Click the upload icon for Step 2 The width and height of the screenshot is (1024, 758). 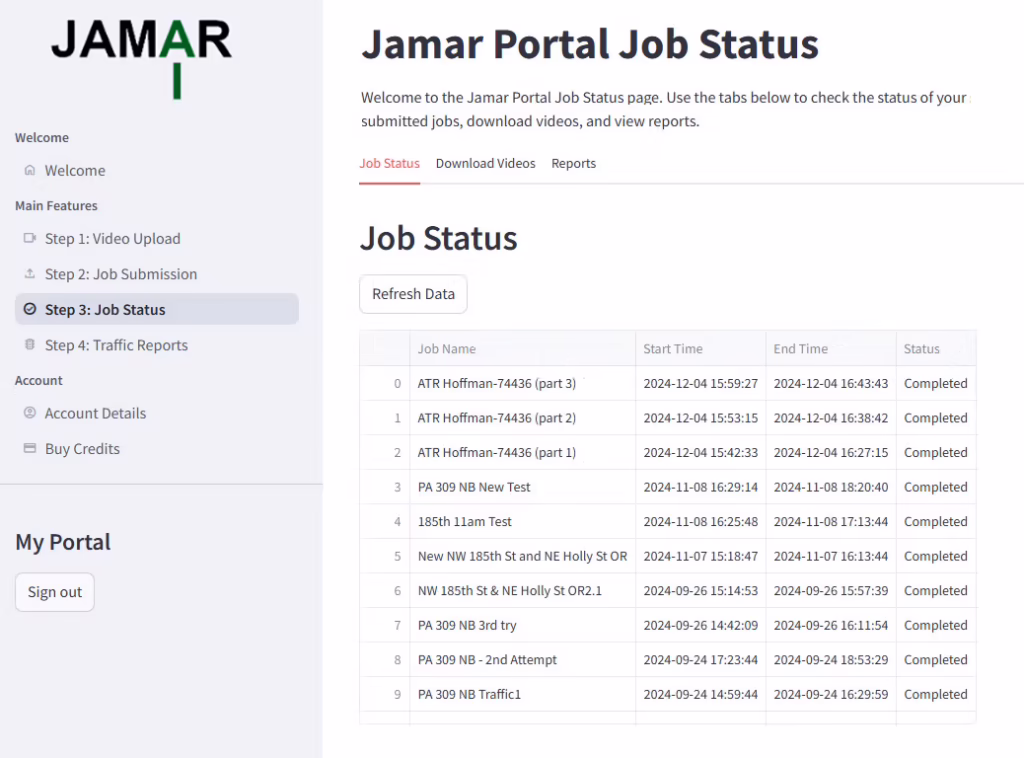point(29,274)
